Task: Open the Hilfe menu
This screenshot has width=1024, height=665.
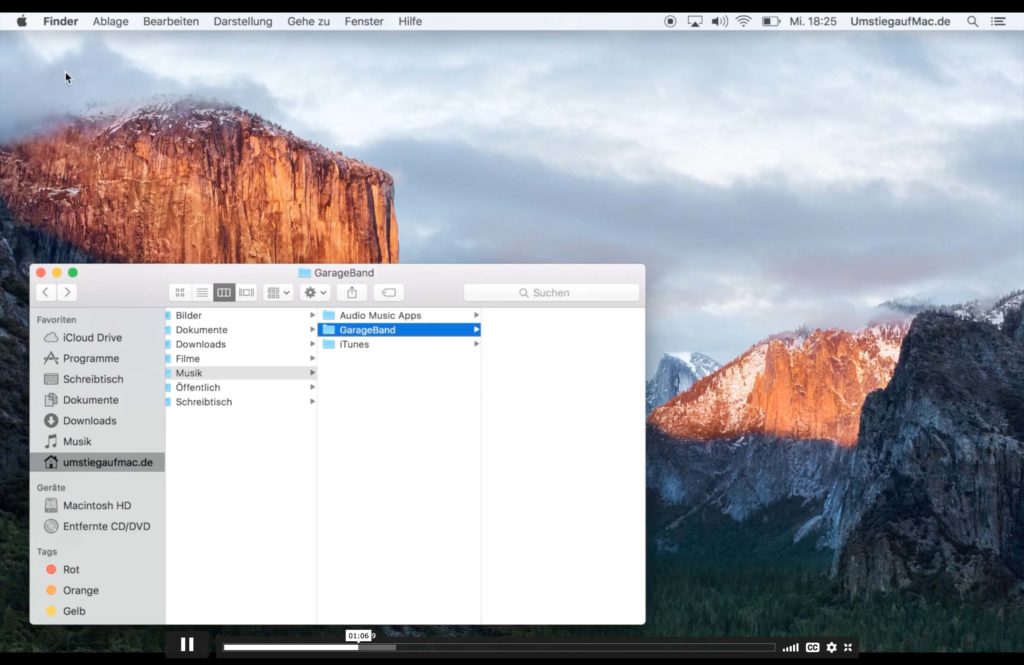Action: coord(409,22)
